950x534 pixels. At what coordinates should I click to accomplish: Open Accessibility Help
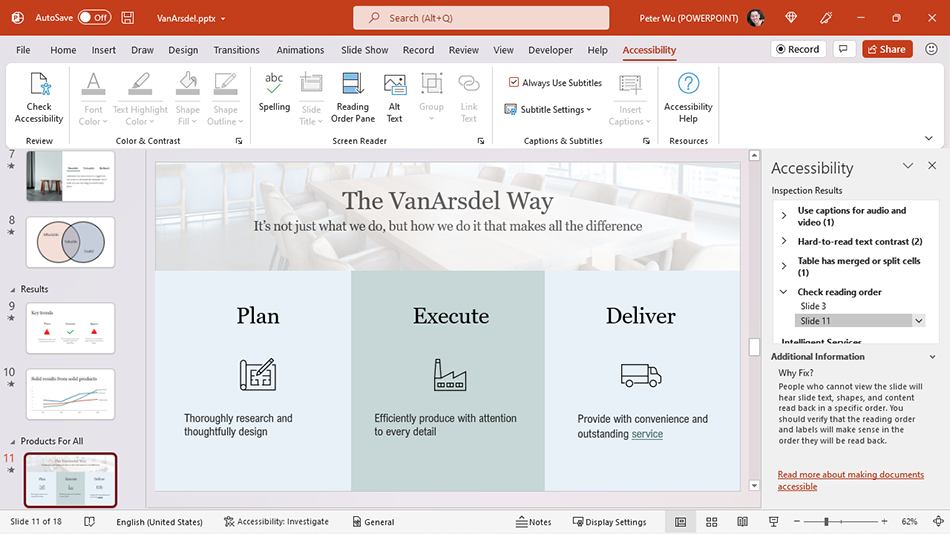(688, 98)
